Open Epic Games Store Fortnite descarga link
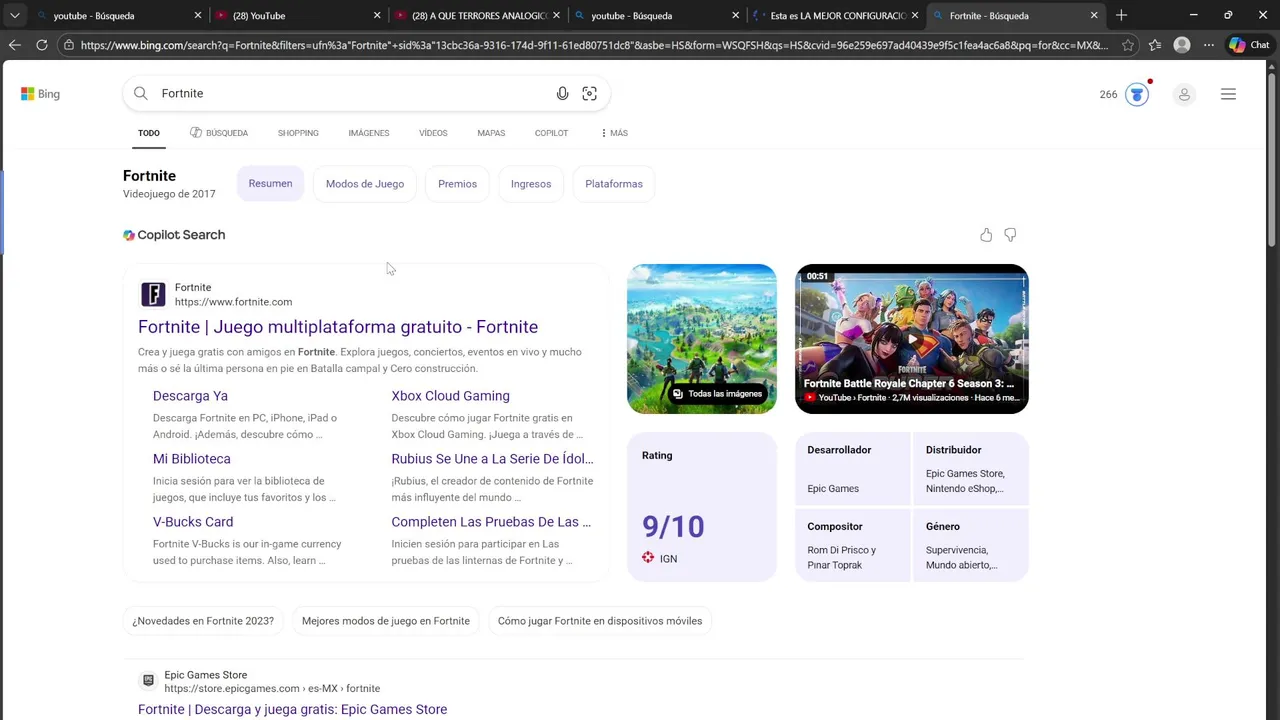 [x=292, y=709]
